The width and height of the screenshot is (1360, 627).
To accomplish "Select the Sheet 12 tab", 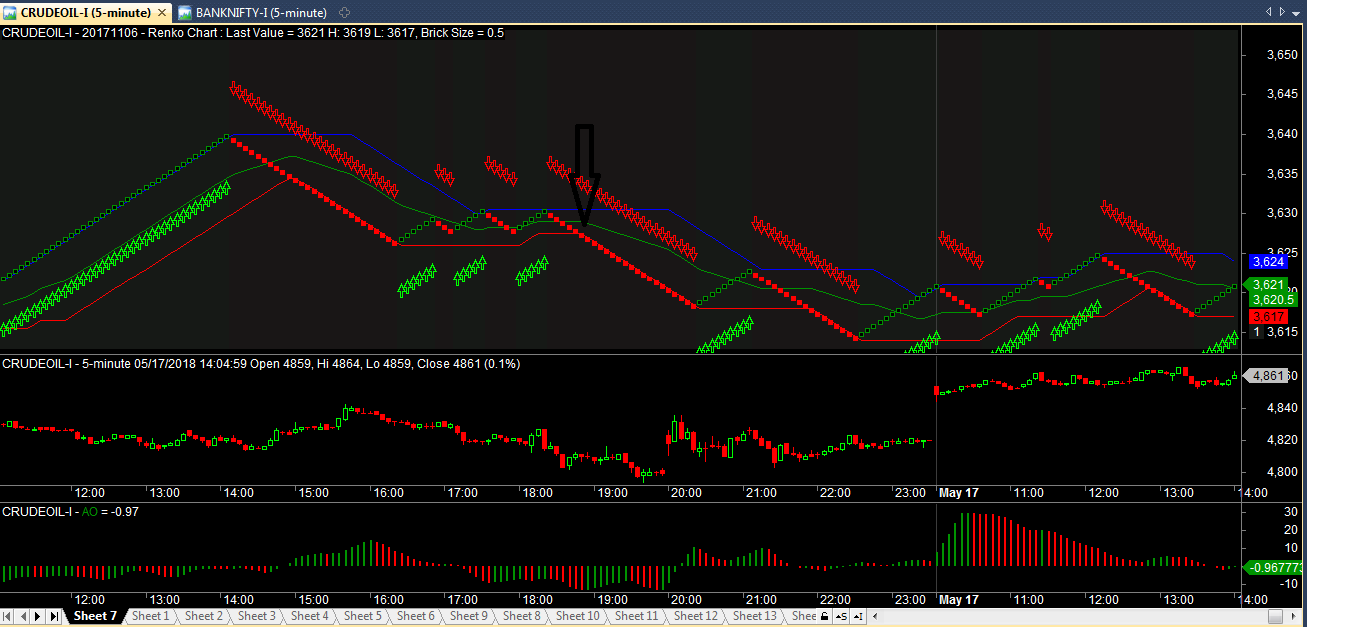I will tap(696, 616).
